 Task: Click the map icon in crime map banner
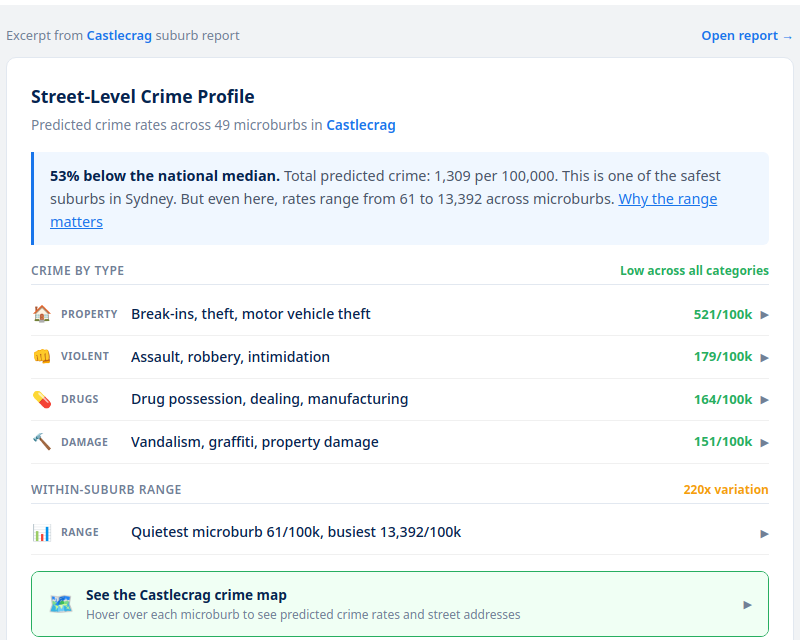pos(61,604)
